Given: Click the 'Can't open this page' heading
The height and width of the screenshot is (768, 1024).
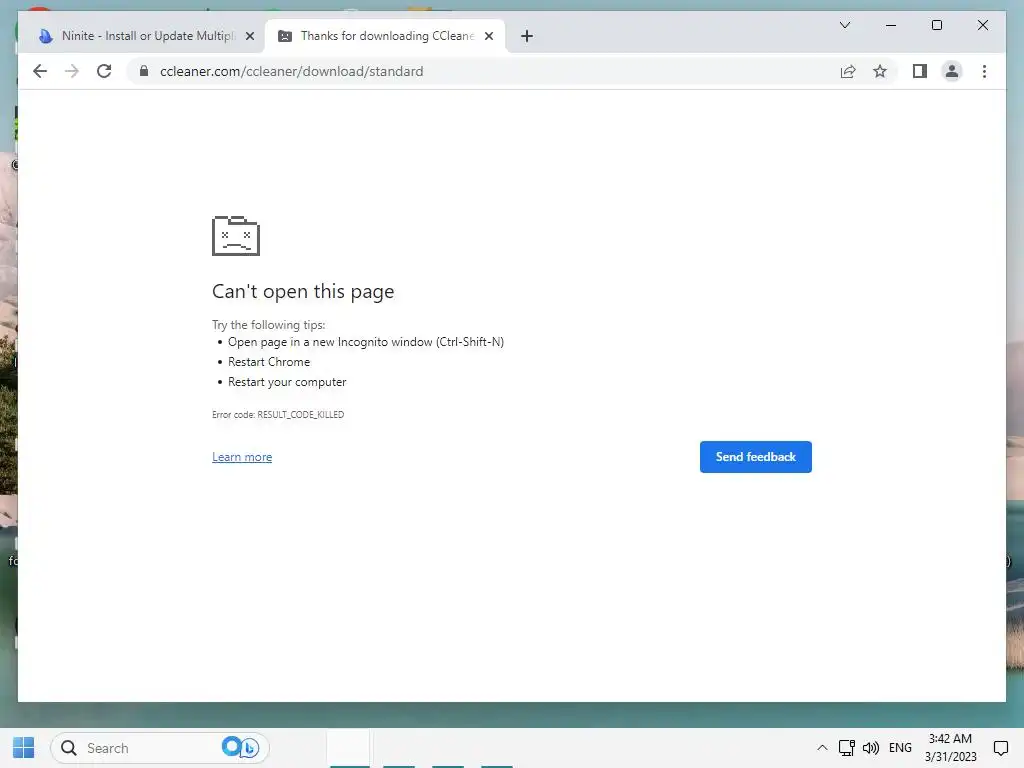Looking at the screenshot, I should point(303,291).
